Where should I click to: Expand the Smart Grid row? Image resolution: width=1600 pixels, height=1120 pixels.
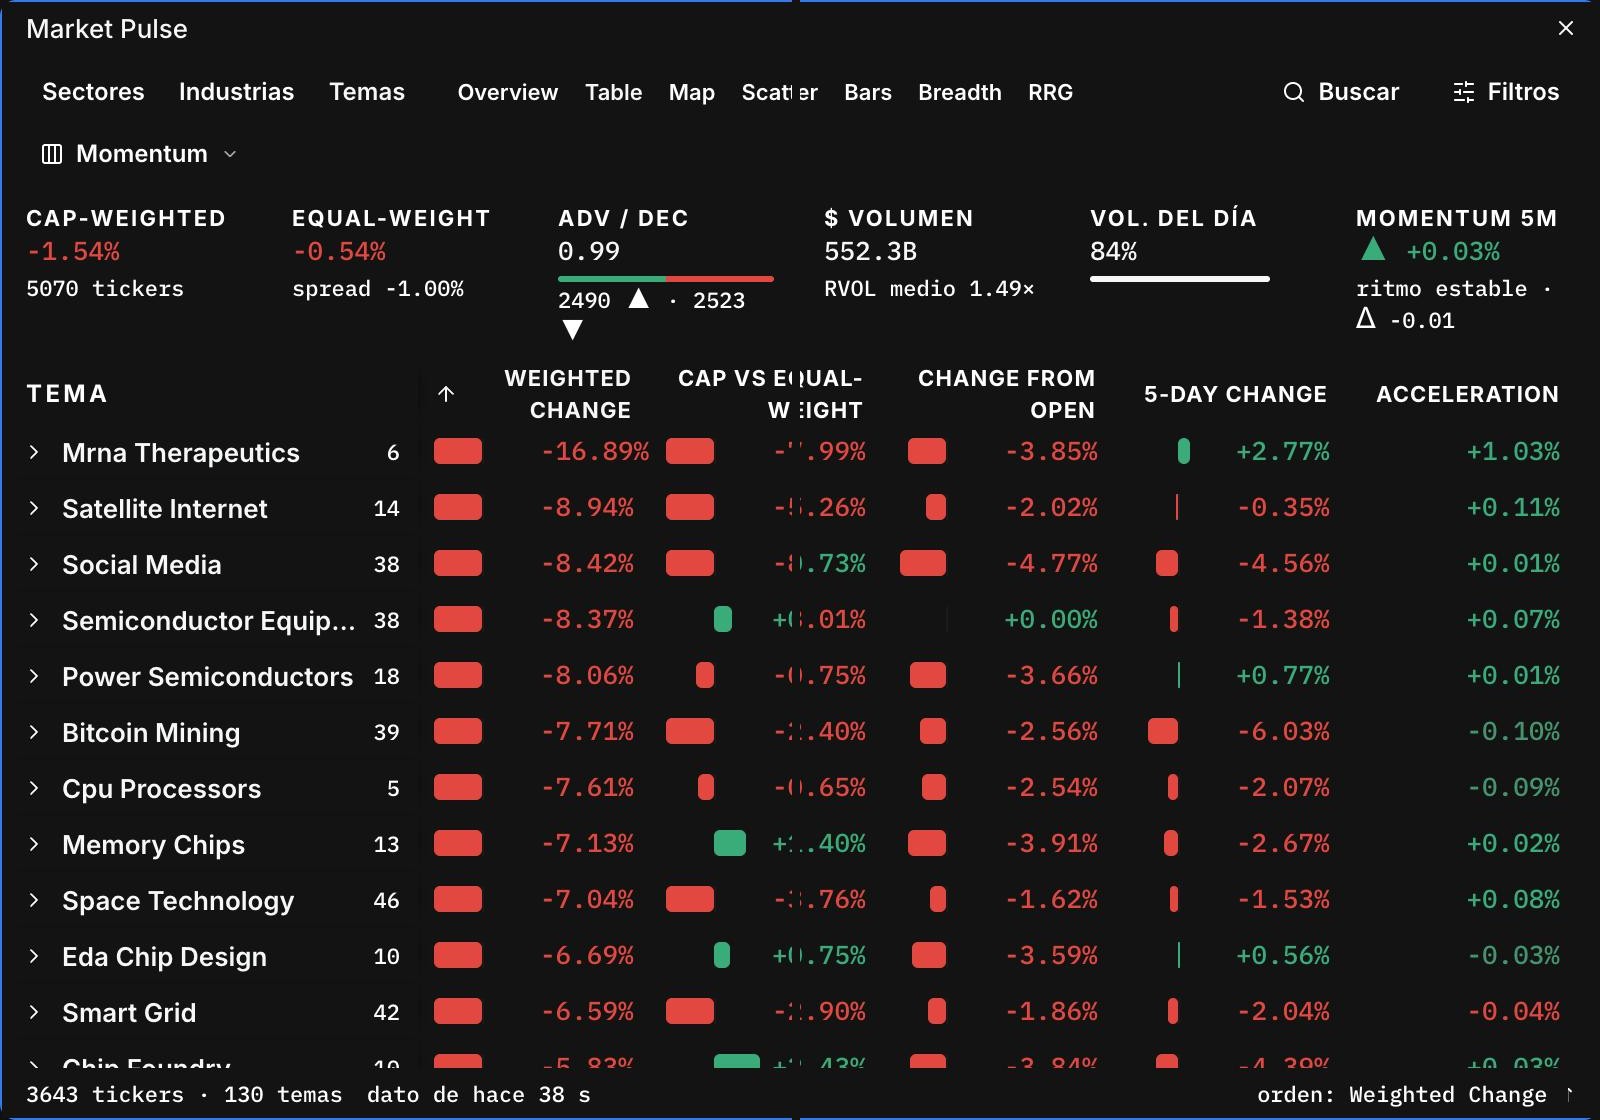pyautogui.click(x=34, y=1012)
